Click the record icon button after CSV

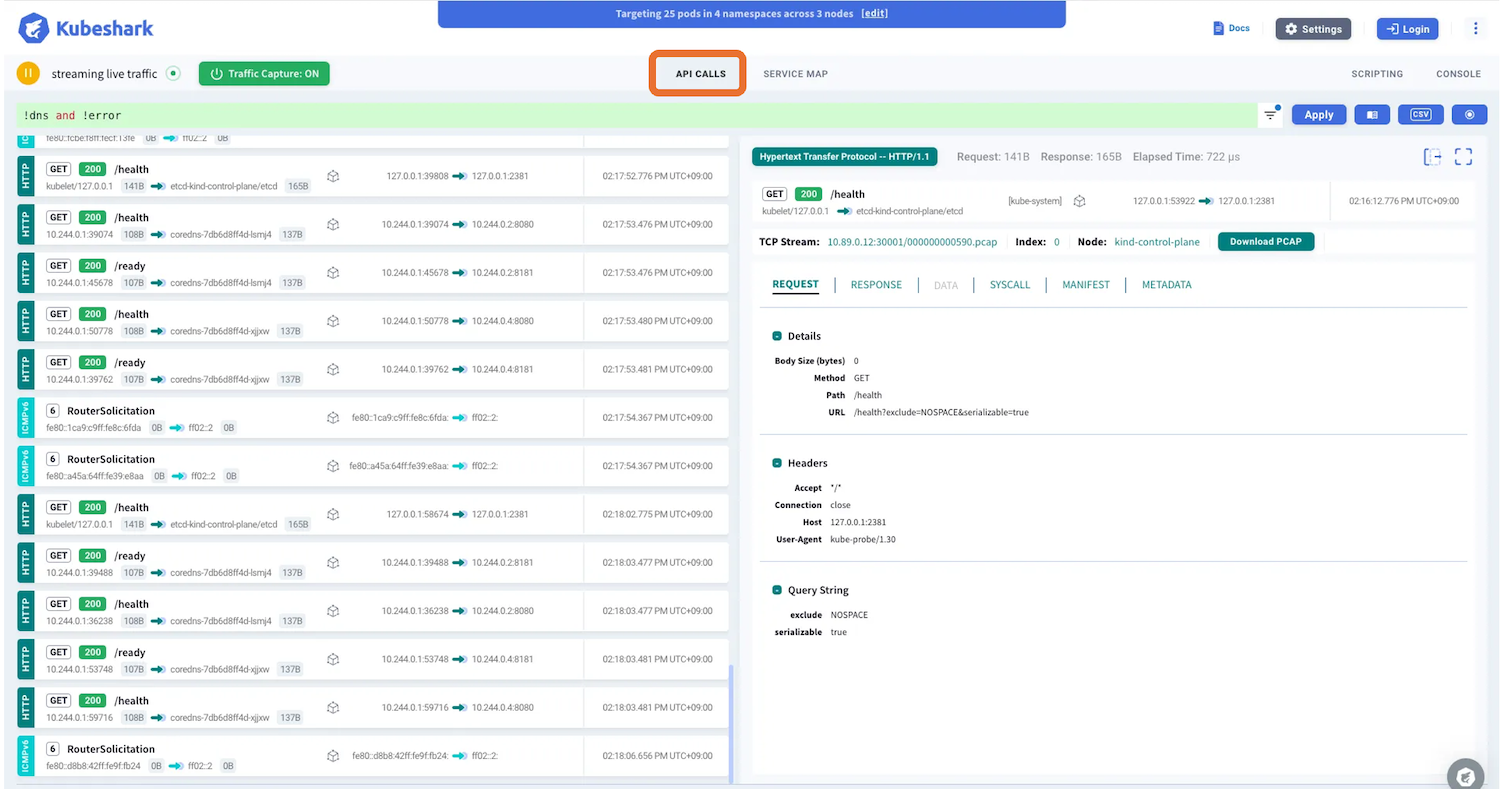[x=1469, y=114]
